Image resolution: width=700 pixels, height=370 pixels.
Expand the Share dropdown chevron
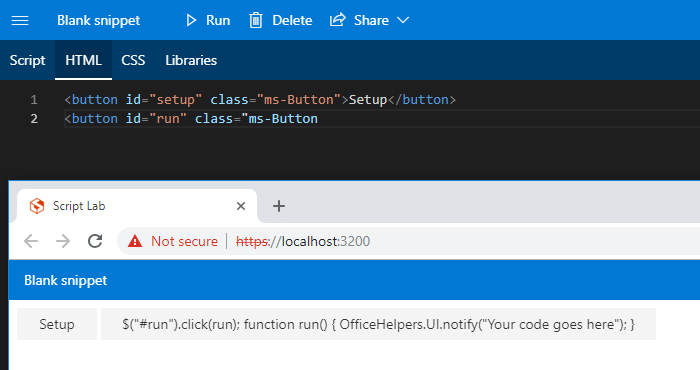403,20
